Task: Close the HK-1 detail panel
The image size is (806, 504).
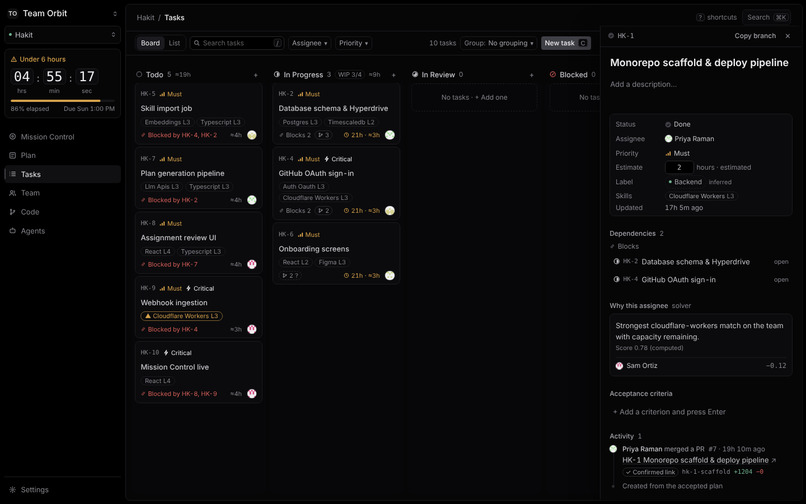Action: click(x=788, y=36)
